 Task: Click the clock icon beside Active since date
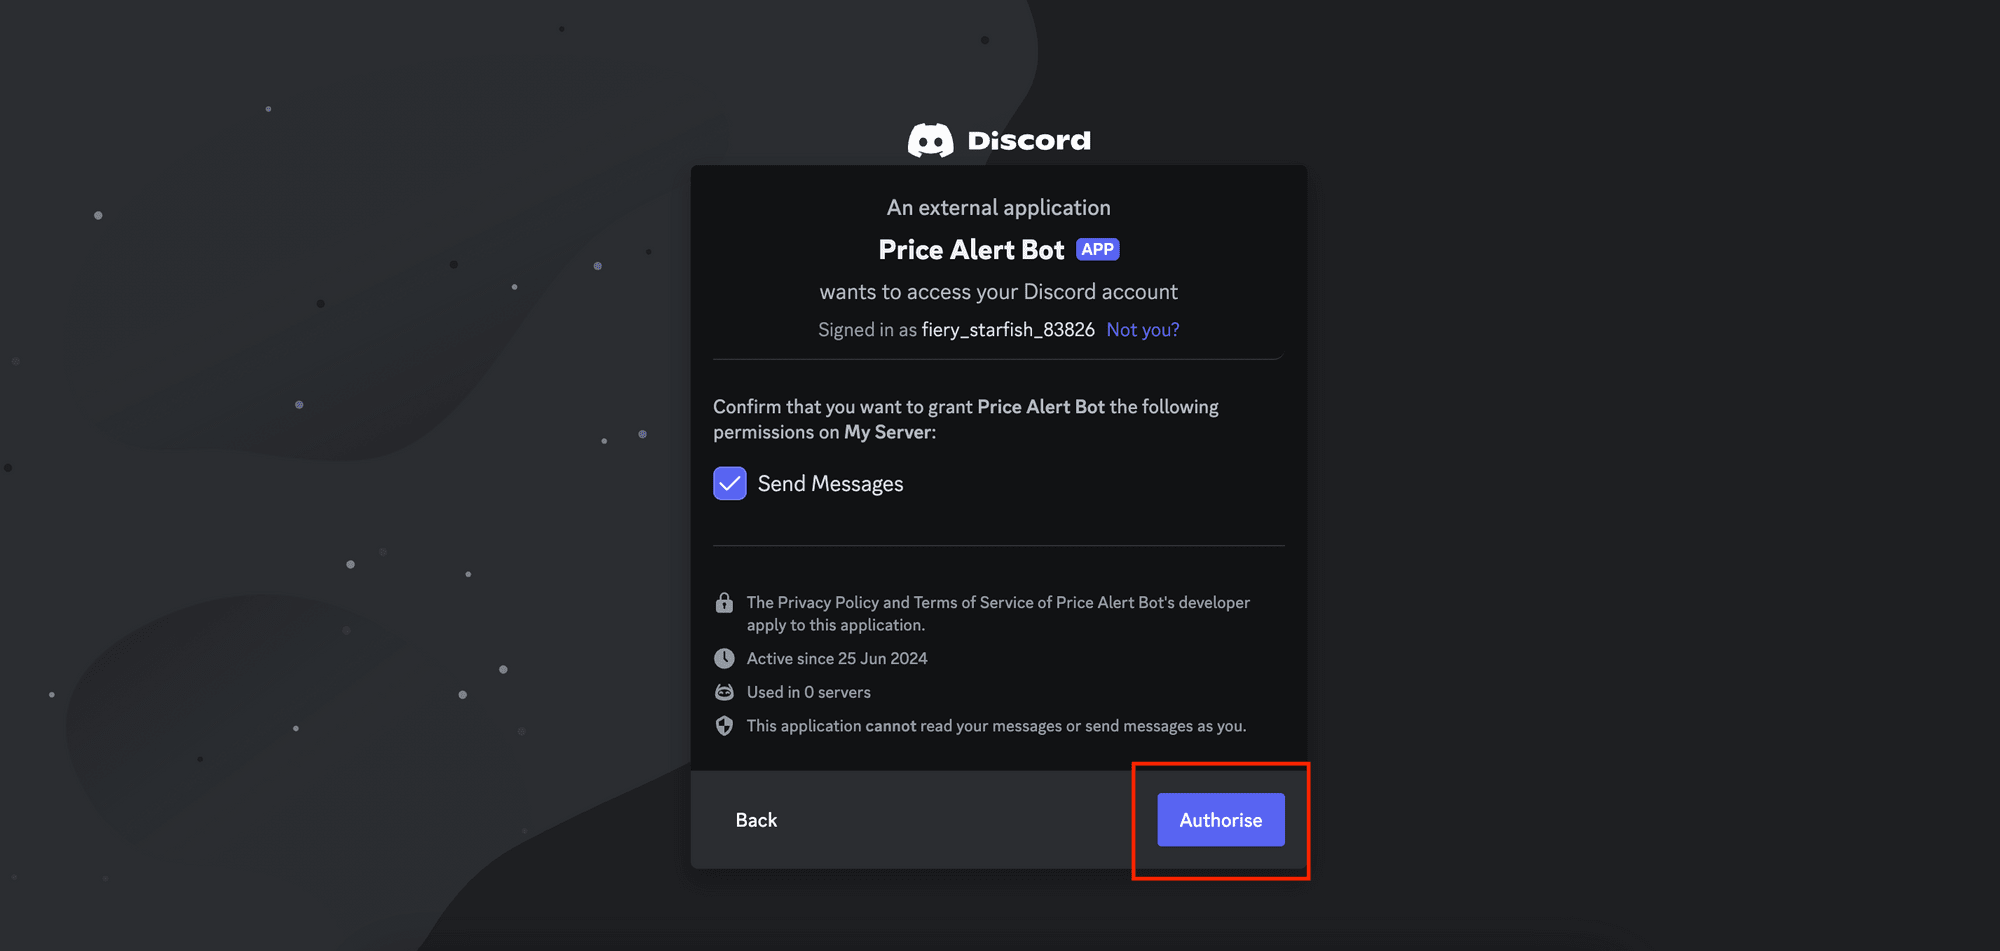725,658
